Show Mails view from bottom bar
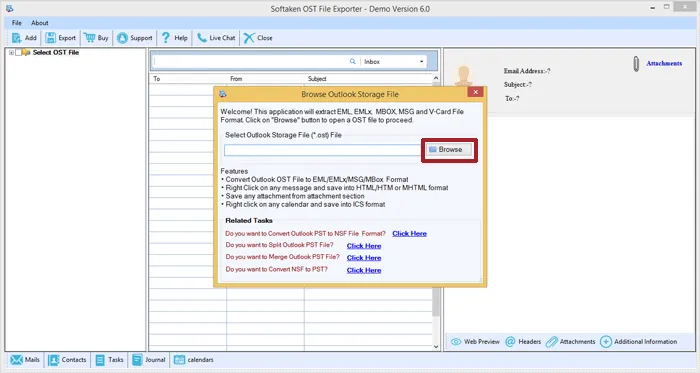This screenshot has width=700, height=373. tap(25, 360)
